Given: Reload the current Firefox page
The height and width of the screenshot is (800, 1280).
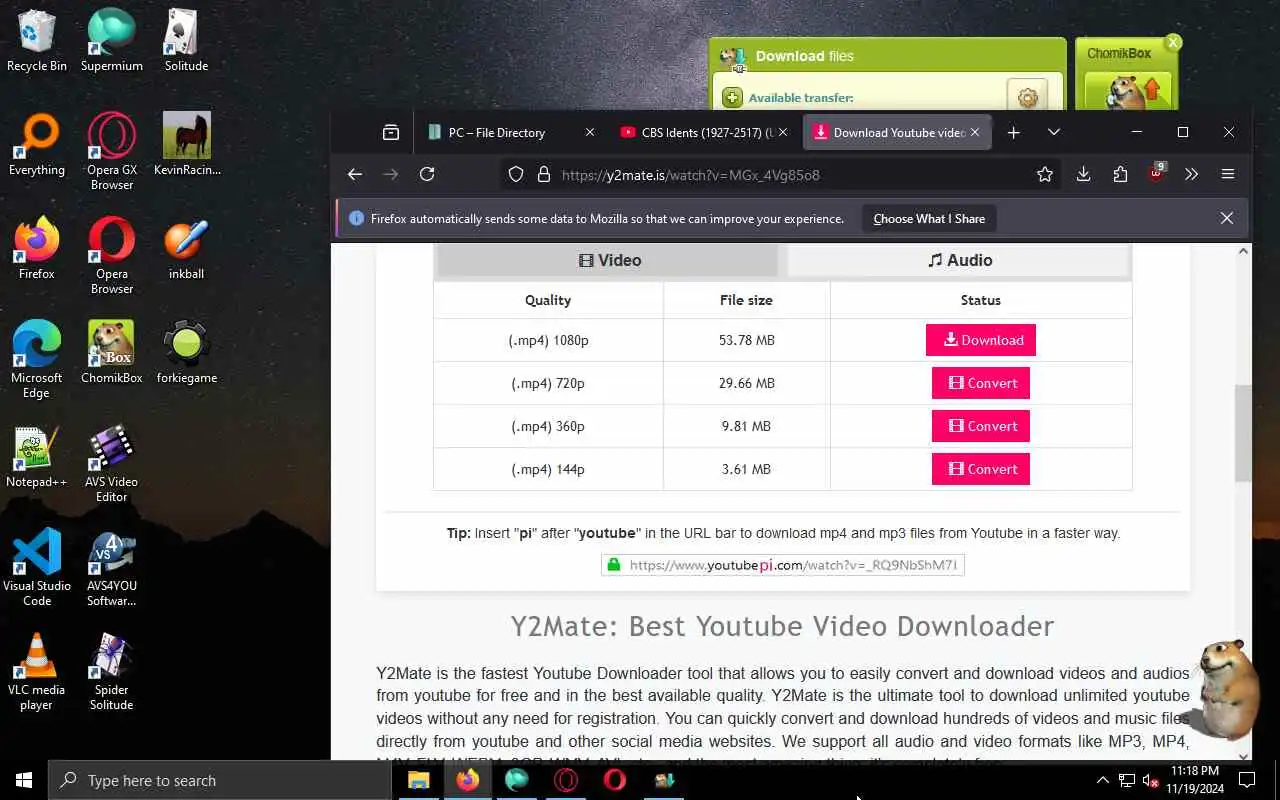Looking at the screenshot, I should (427, 174).
